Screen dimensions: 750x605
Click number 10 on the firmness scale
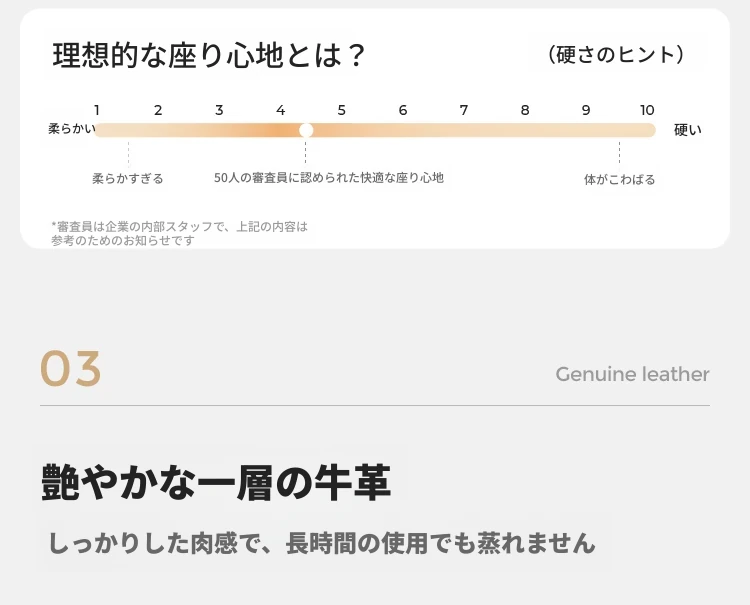(647, 110)
